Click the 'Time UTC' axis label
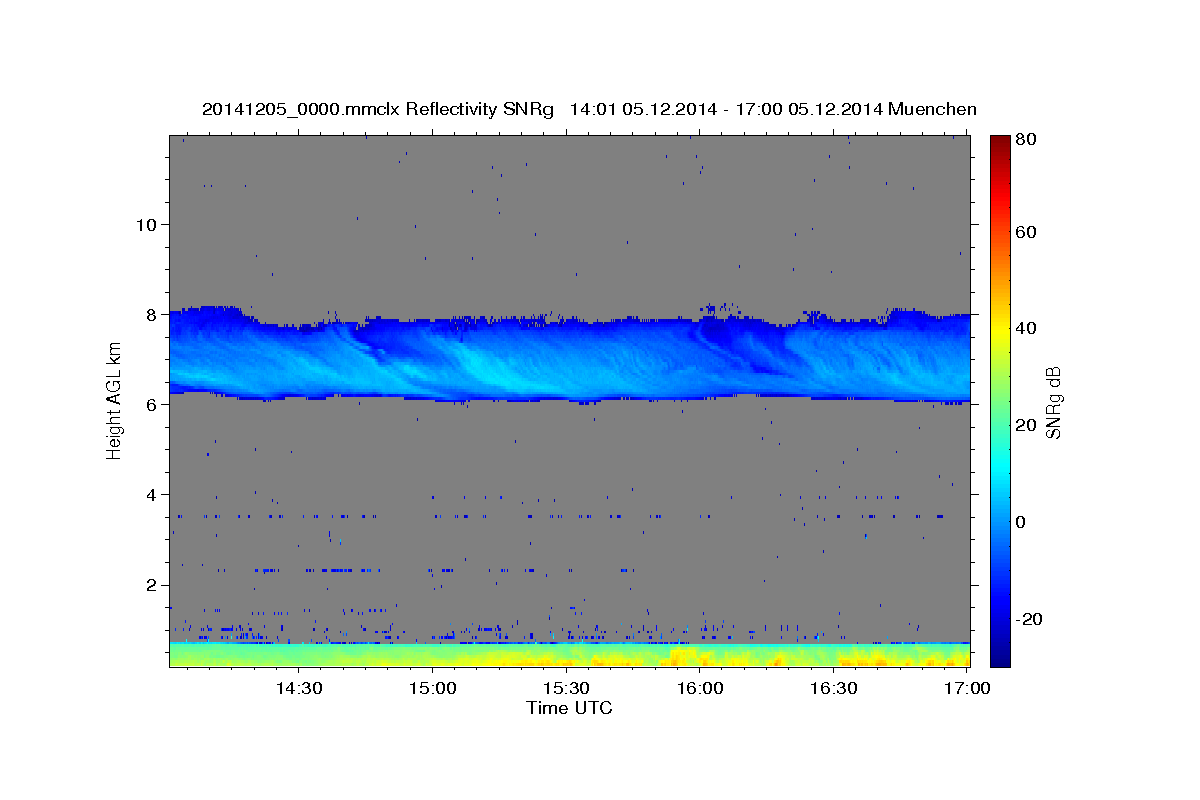Viewport: 1200px width, 800px height. tap(569, 709)
